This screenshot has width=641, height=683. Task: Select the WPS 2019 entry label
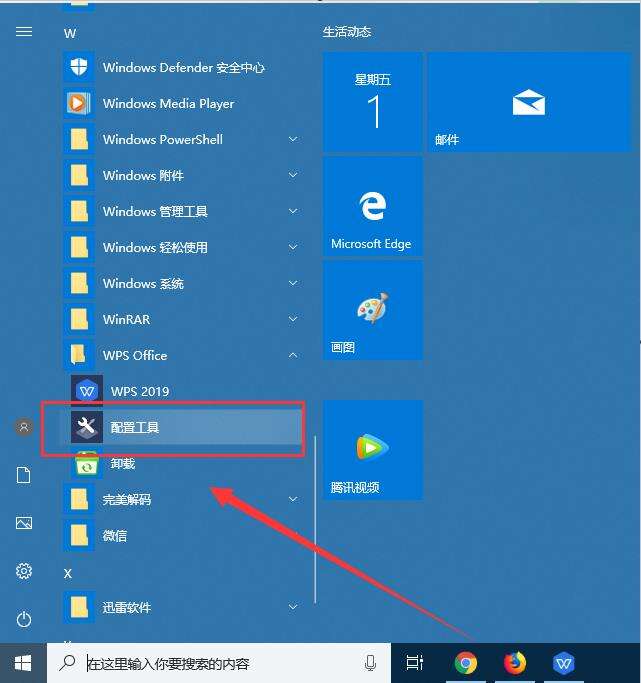tap(140, 391)
